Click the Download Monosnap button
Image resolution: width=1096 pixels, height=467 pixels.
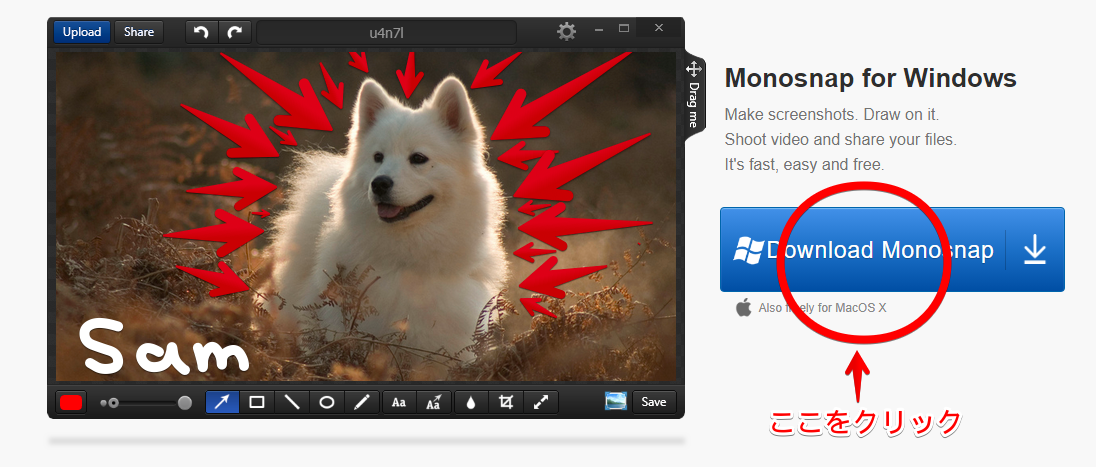coord(892,250)
